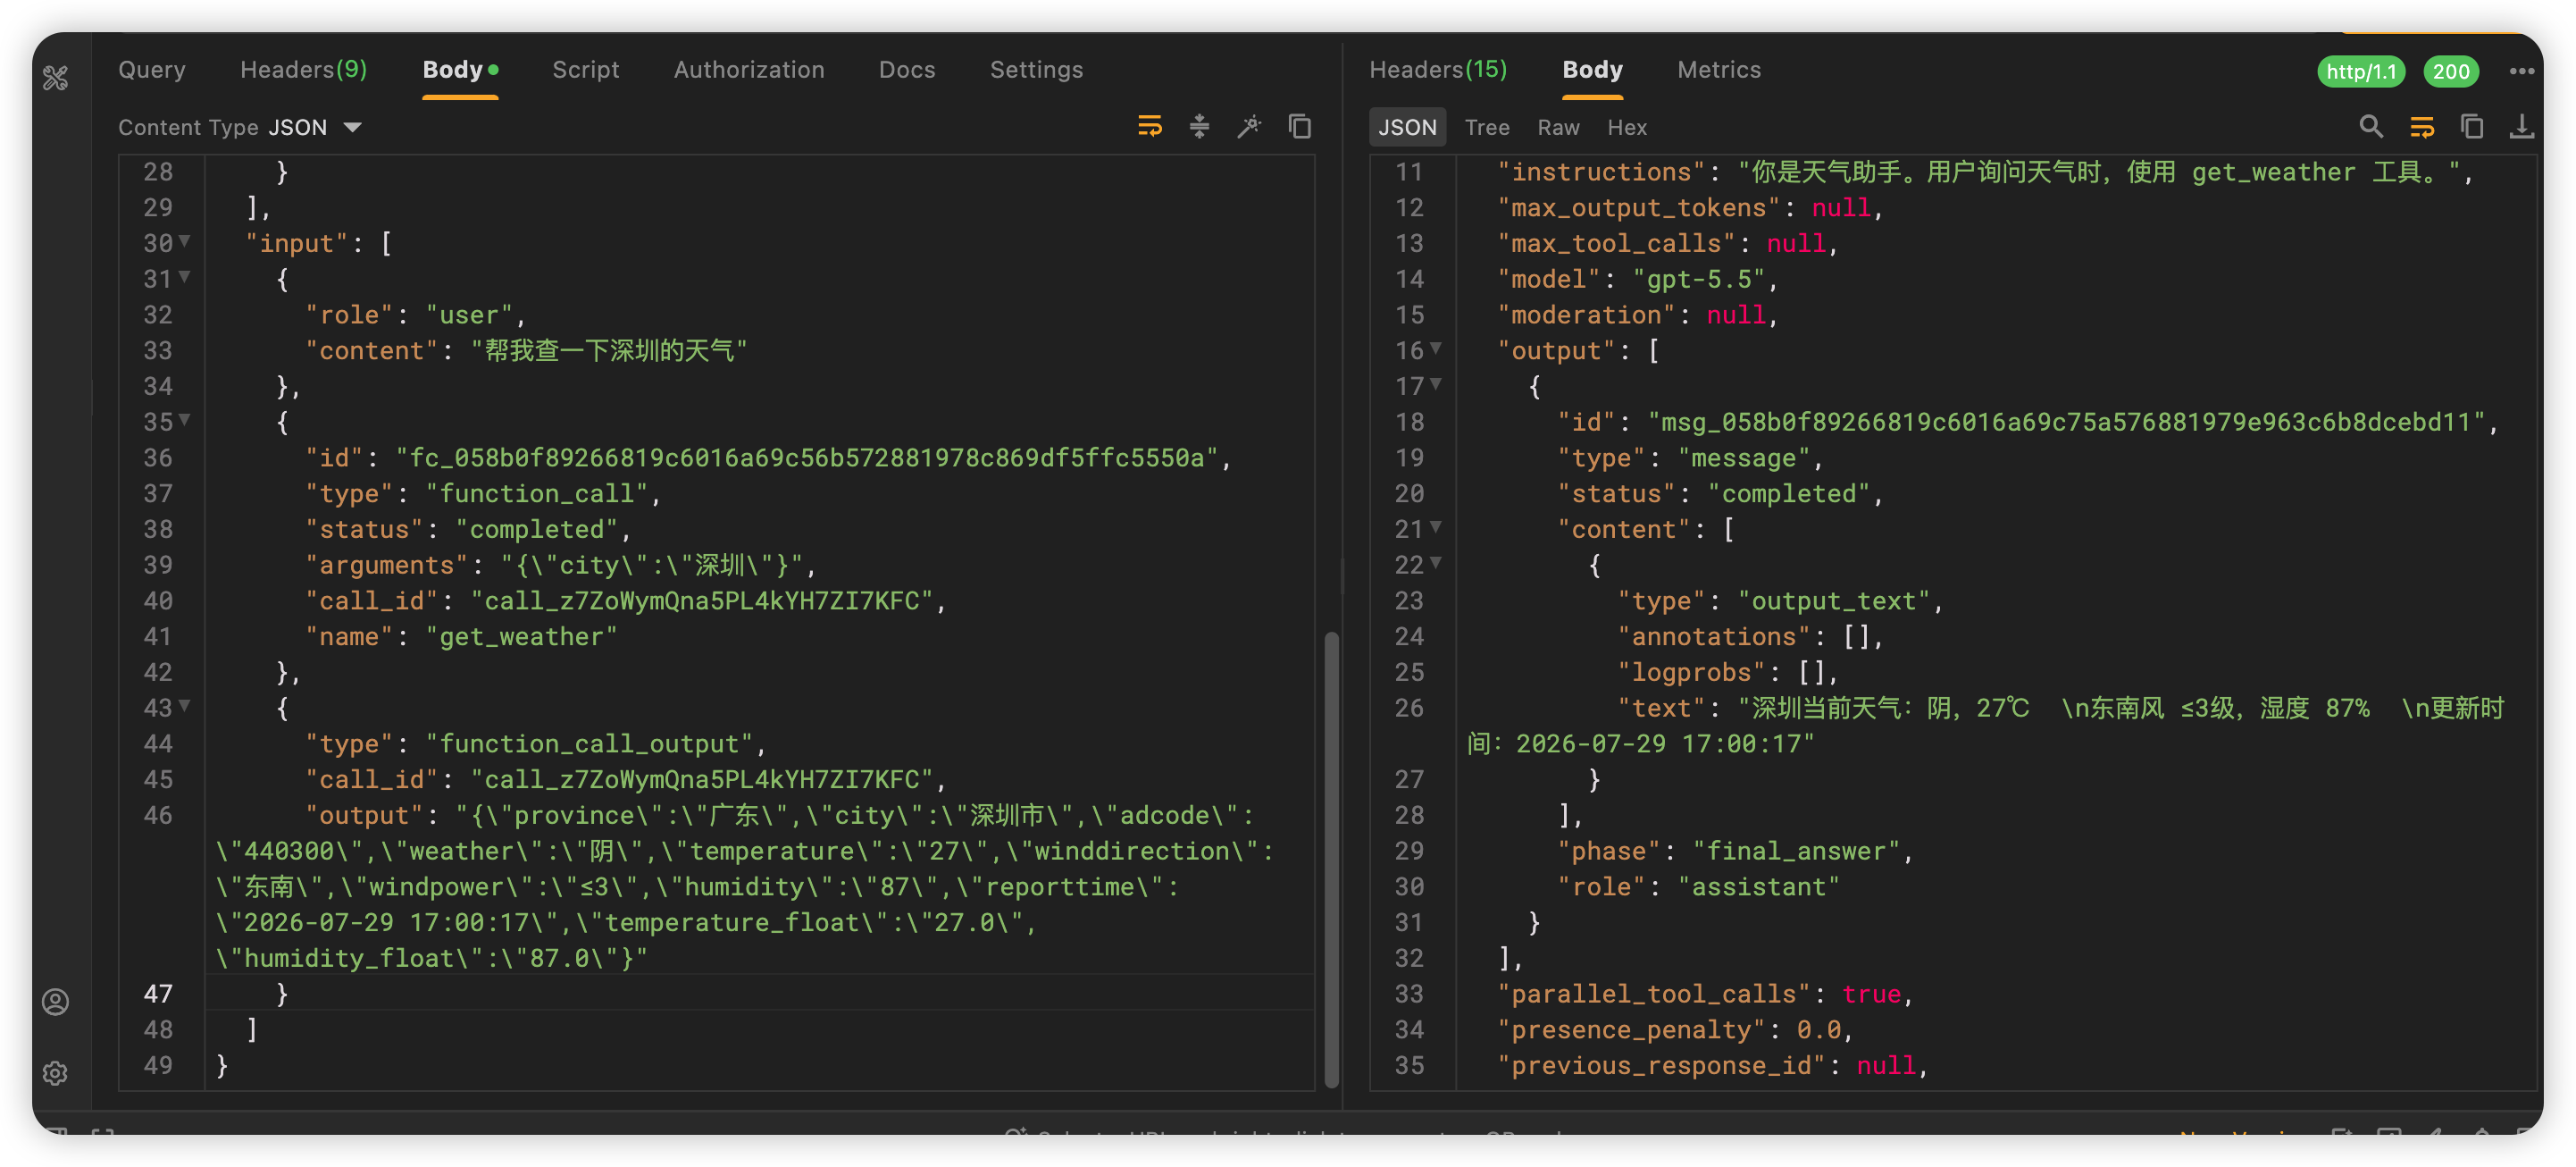This screenshot has width=2576, height=1167.
Task: Toggle word wrap in response viewer
Action: [x=2422, y=127]
